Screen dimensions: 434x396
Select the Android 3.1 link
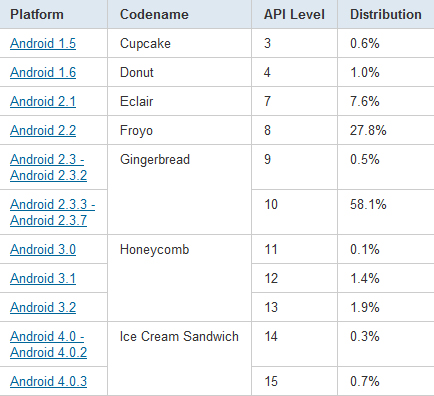(43, 278)
